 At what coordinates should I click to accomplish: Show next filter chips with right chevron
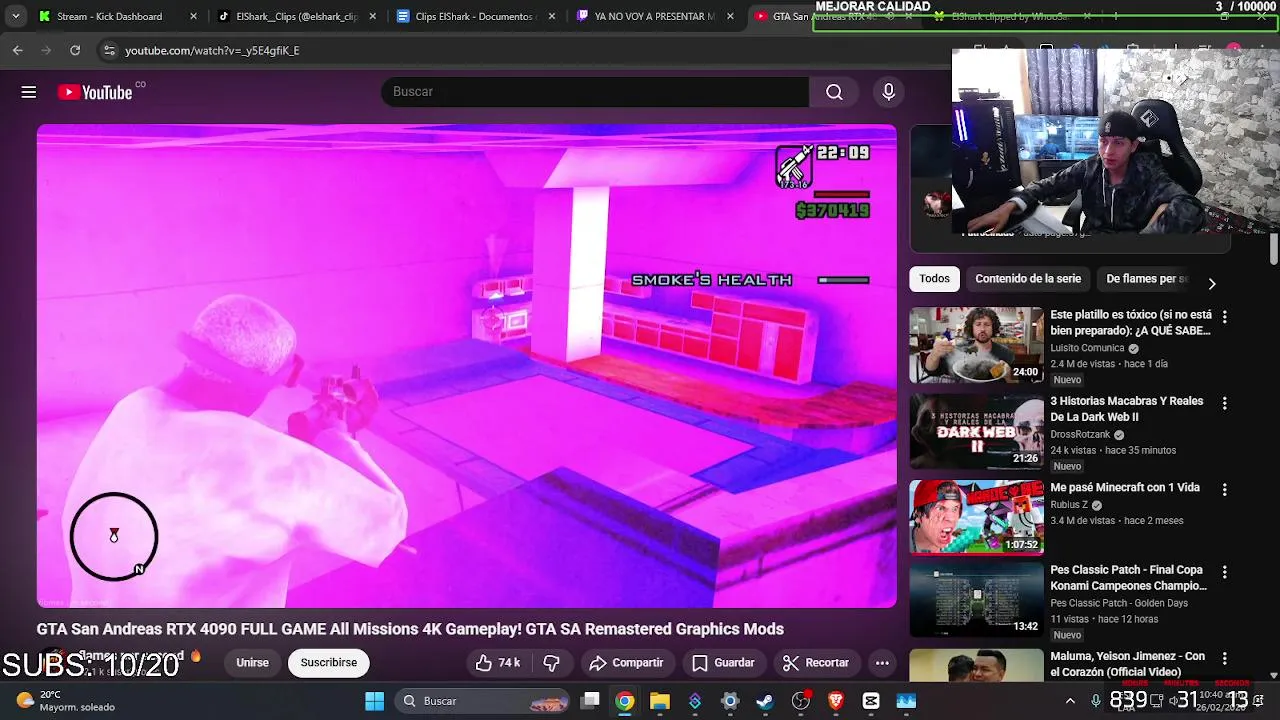point(1212,284)
